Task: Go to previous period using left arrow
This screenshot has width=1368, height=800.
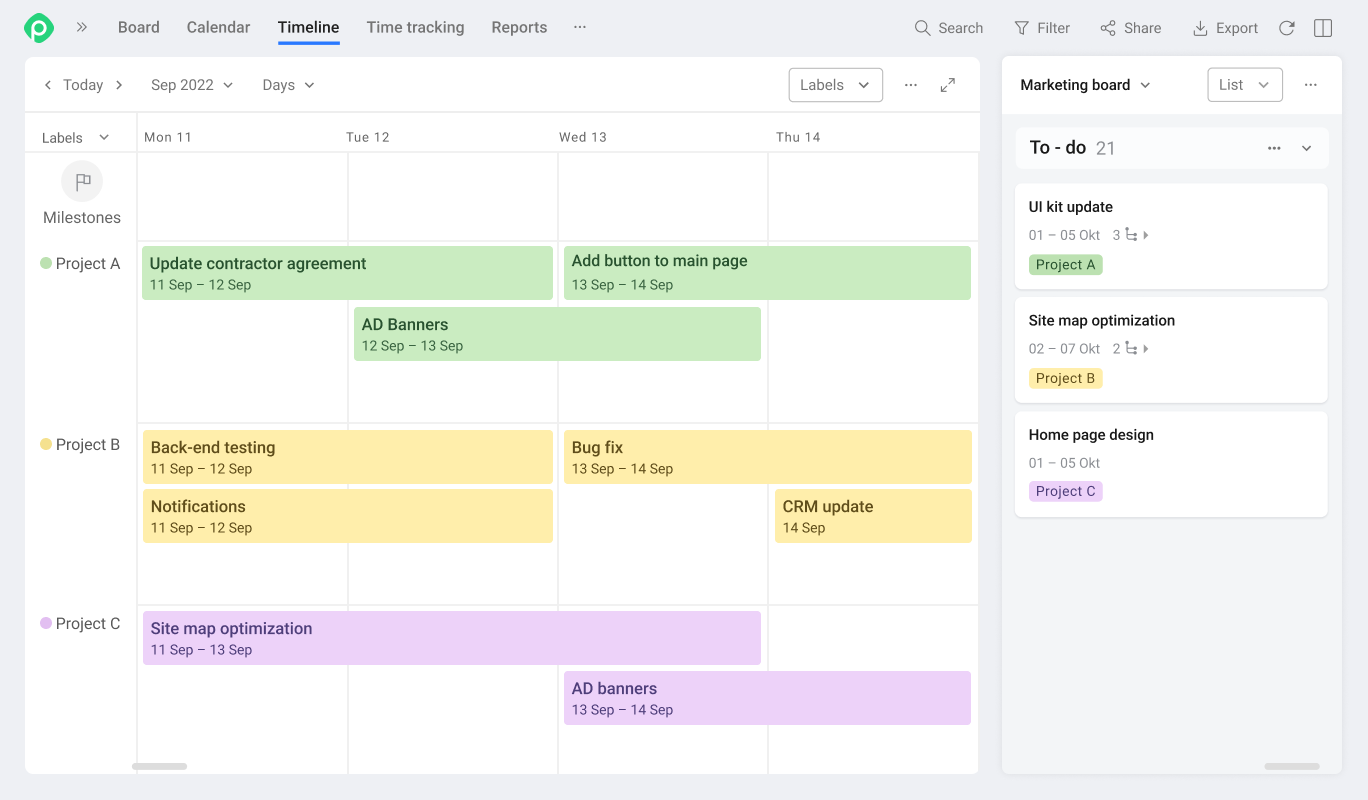Action: [47, 85]
